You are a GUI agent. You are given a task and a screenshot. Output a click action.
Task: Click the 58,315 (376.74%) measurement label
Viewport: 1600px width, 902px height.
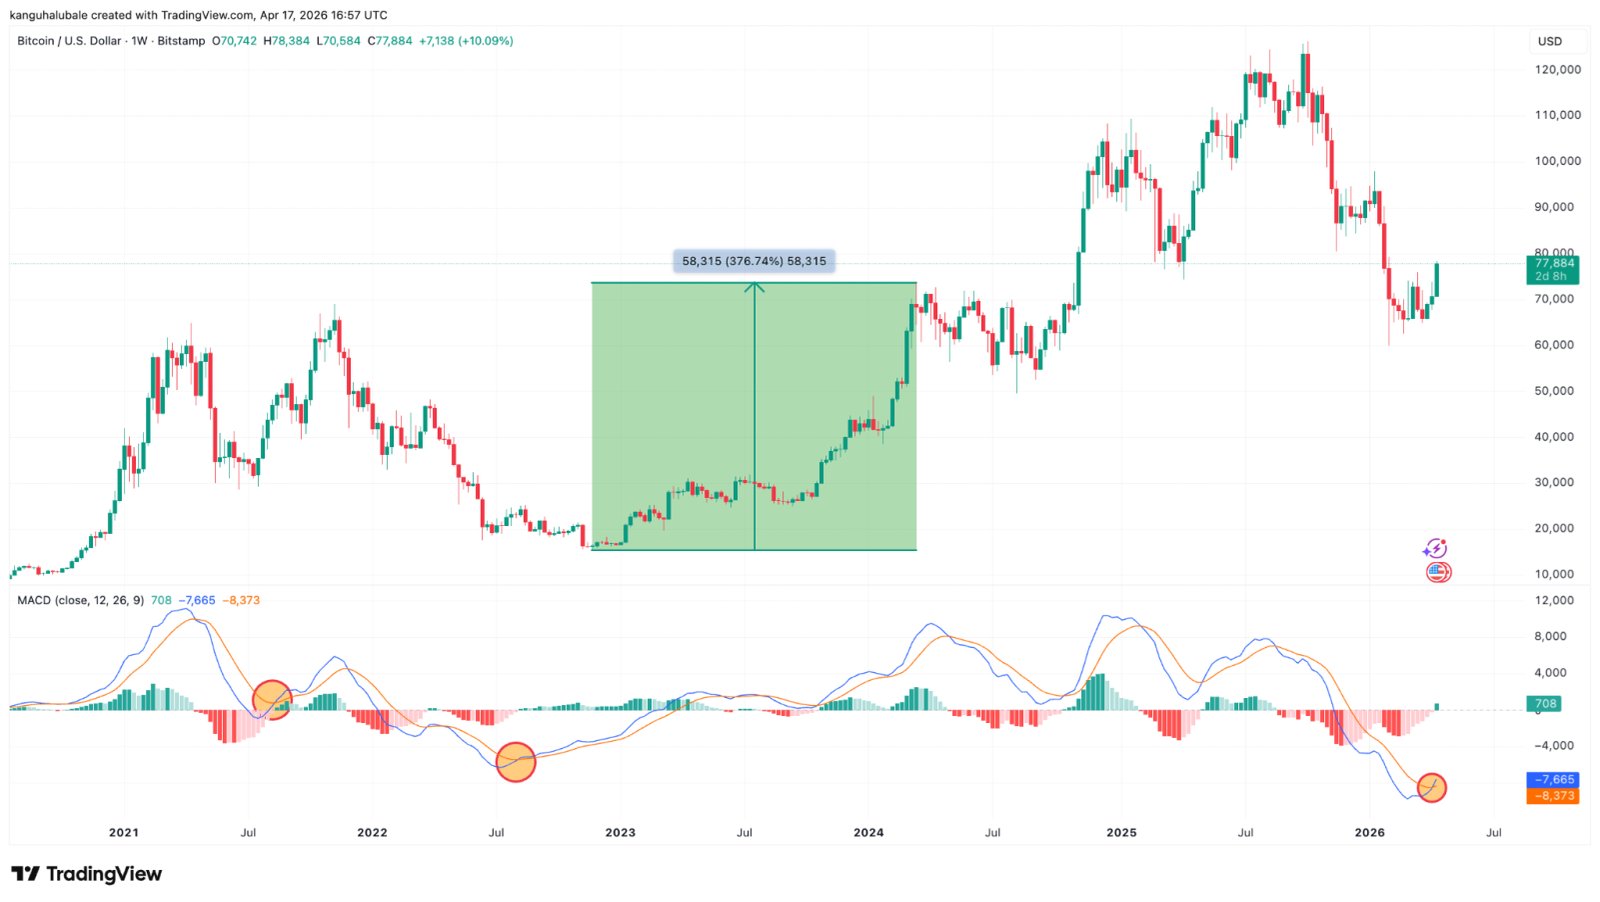(754, 261)
